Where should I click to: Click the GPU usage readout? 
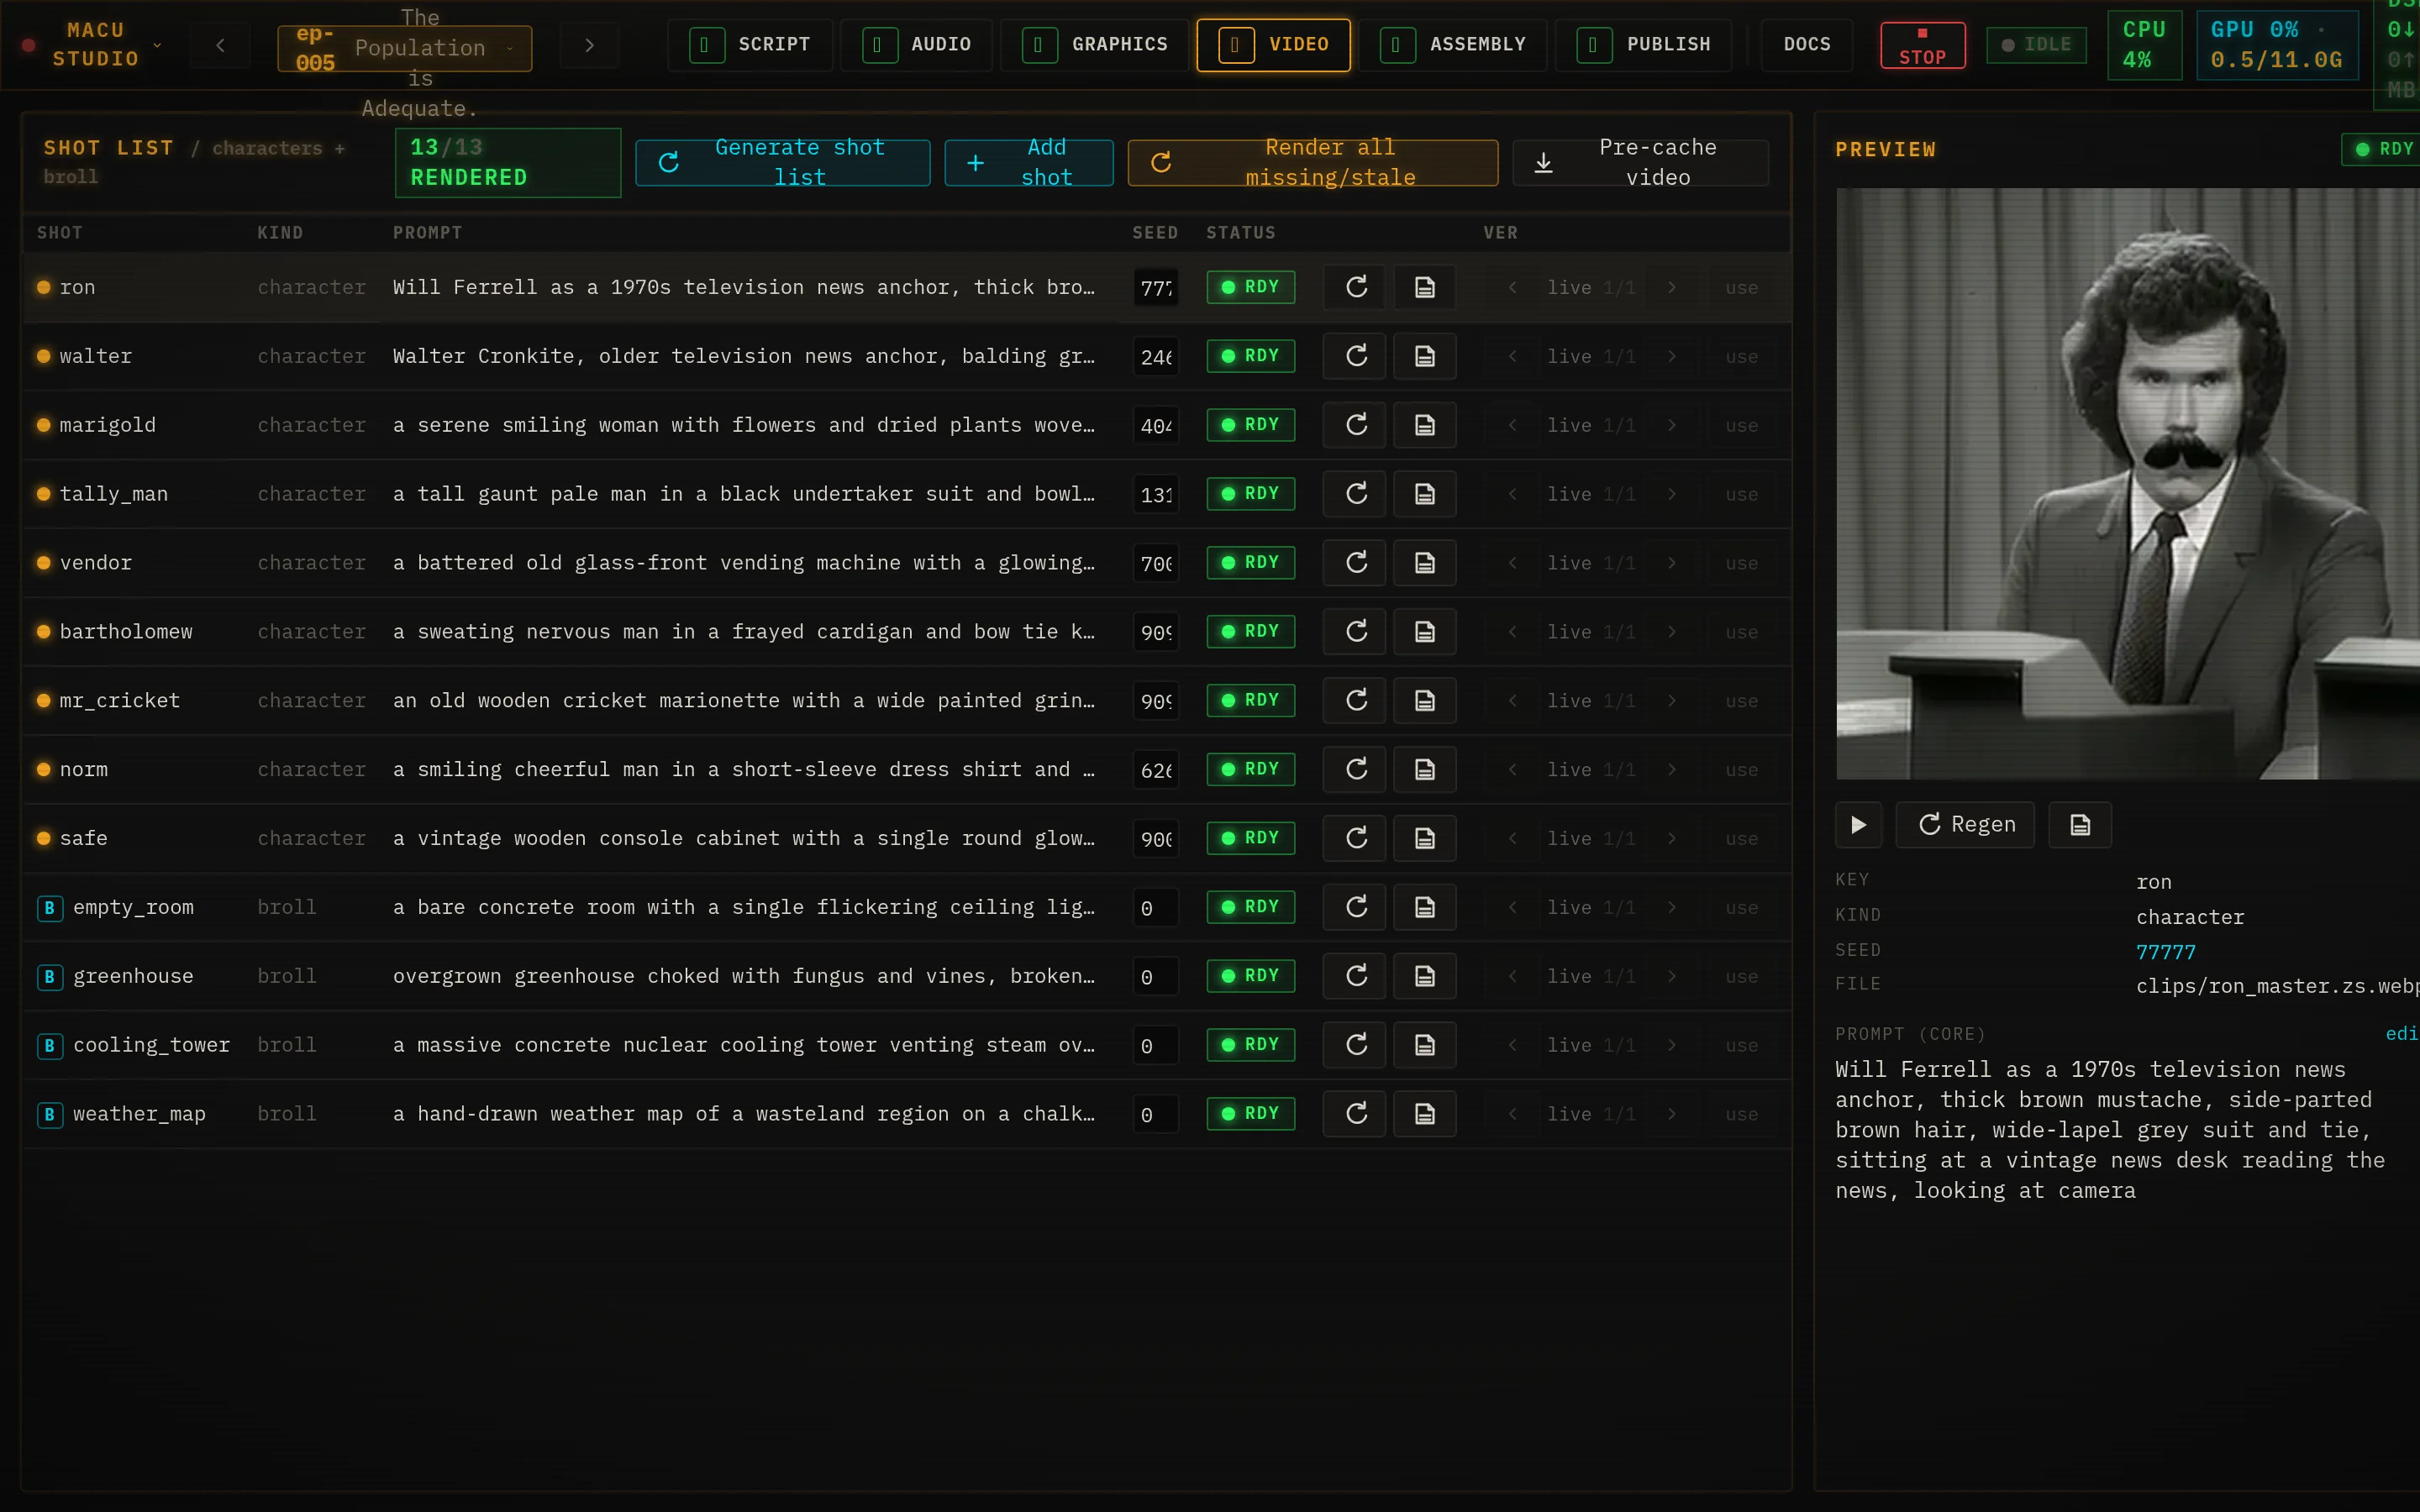[2277, 45]
